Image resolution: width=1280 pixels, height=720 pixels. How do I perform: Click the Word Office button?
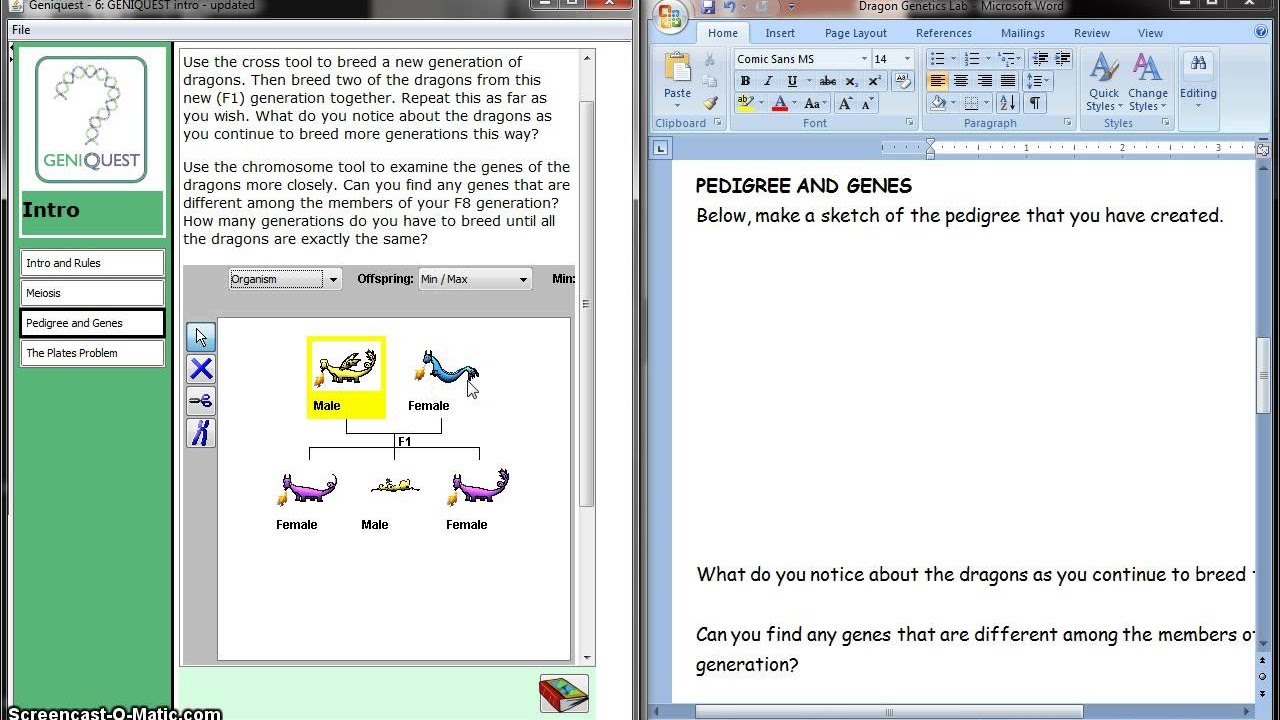pyautogui.click(x=670, y=17)
